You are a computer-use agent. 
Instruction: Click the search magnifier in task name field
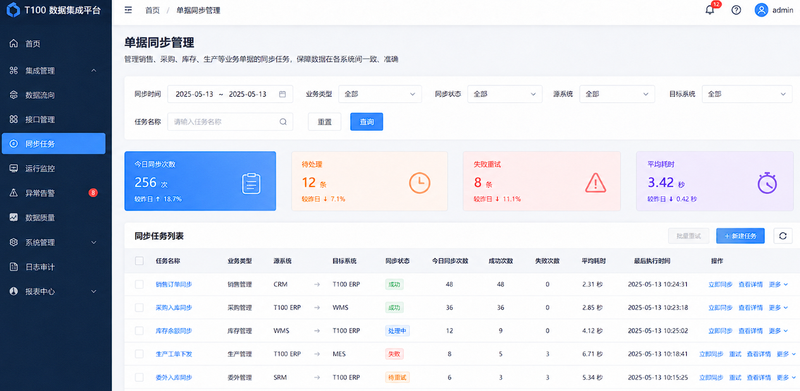283,121
